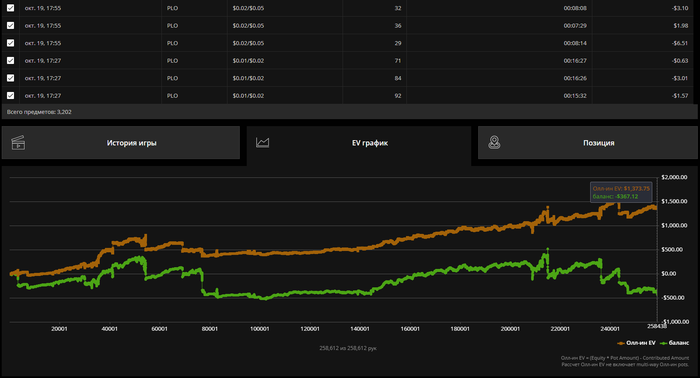Click the chart tooltip showing Олл-ин EV $1,373.75
The image size is (700, 378).
tap(621, 192)
